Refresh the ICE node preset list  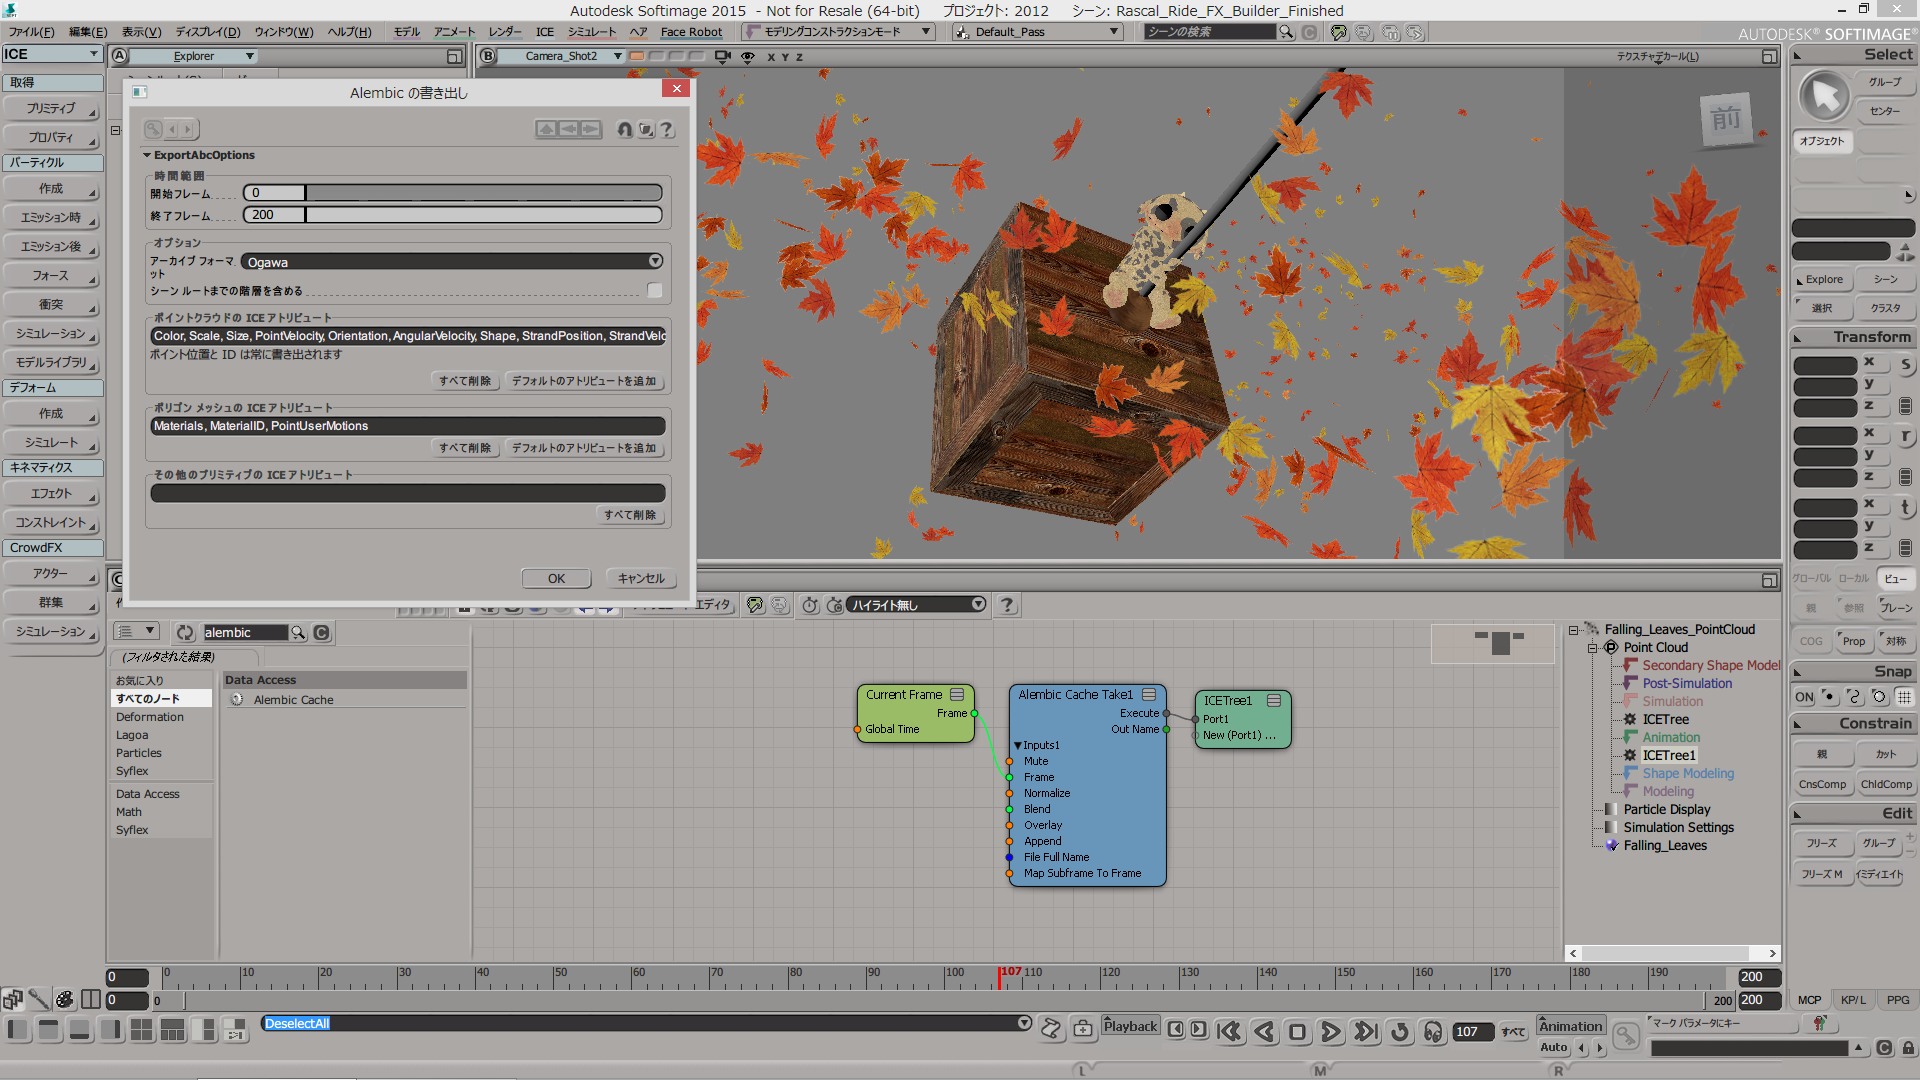[185, 633]
